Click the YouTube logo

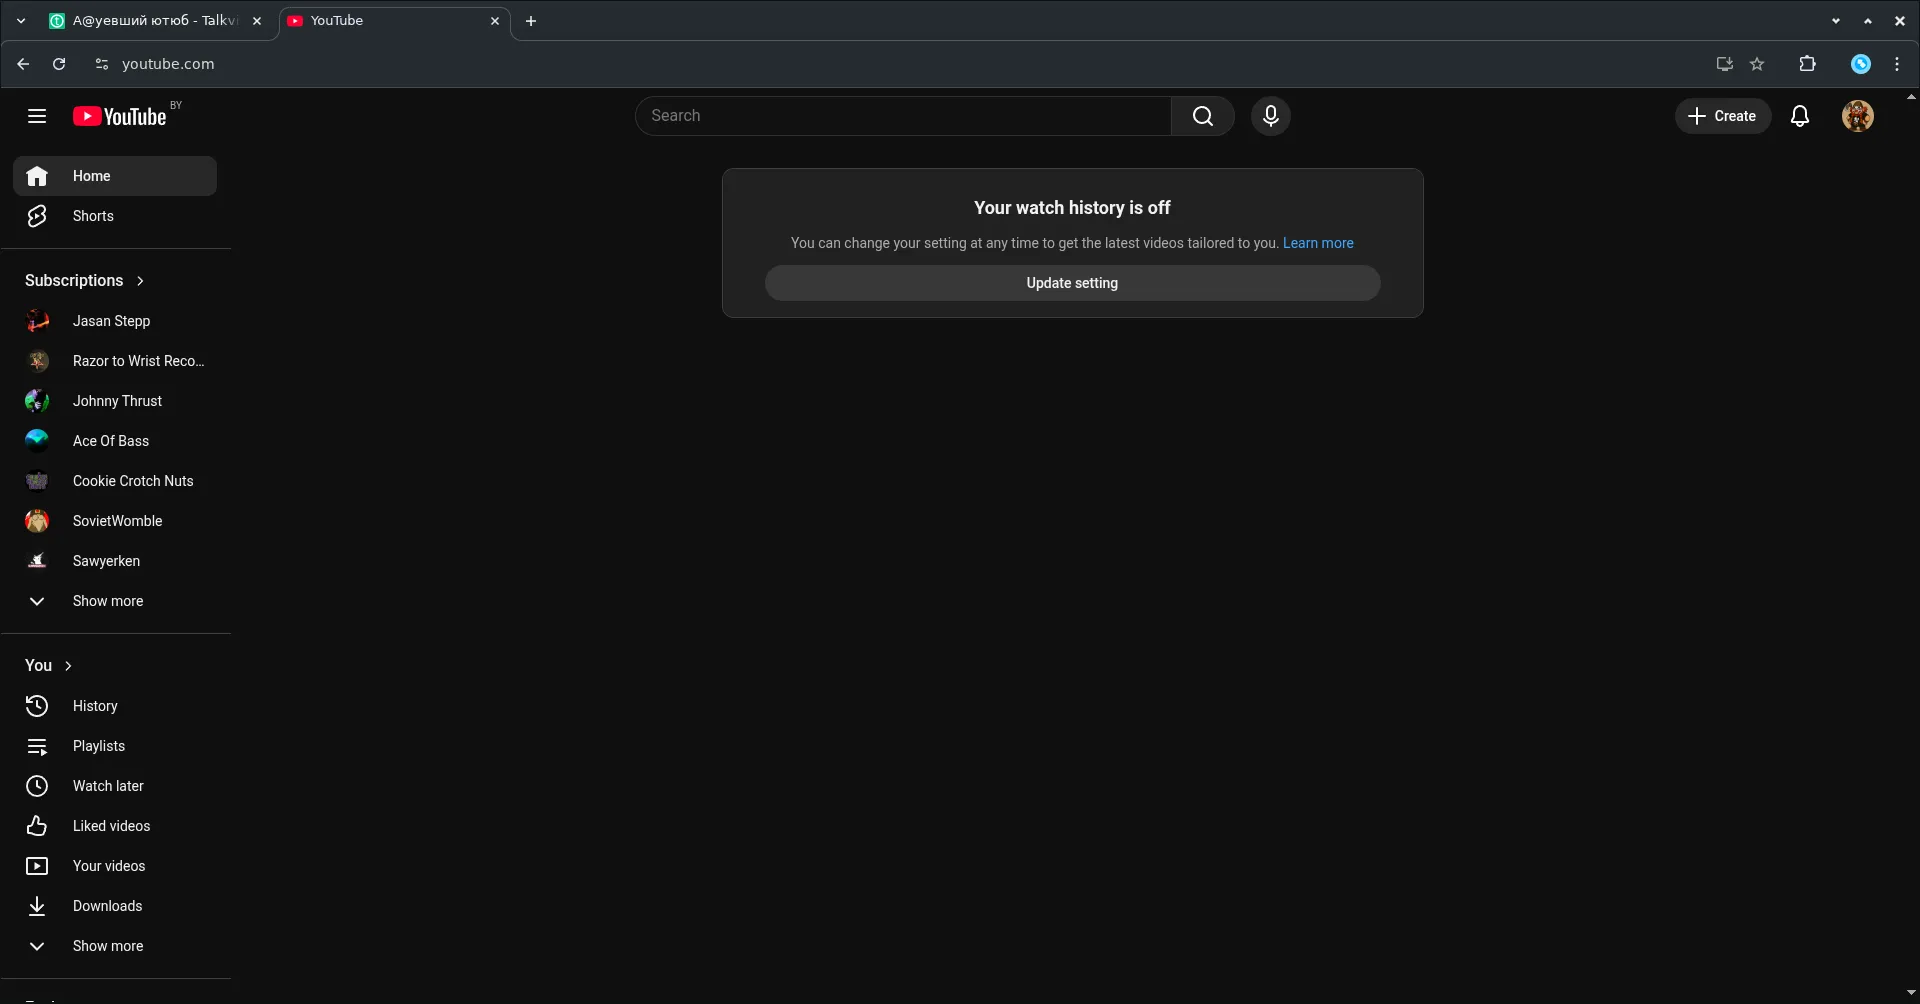[x=120, y=116]
